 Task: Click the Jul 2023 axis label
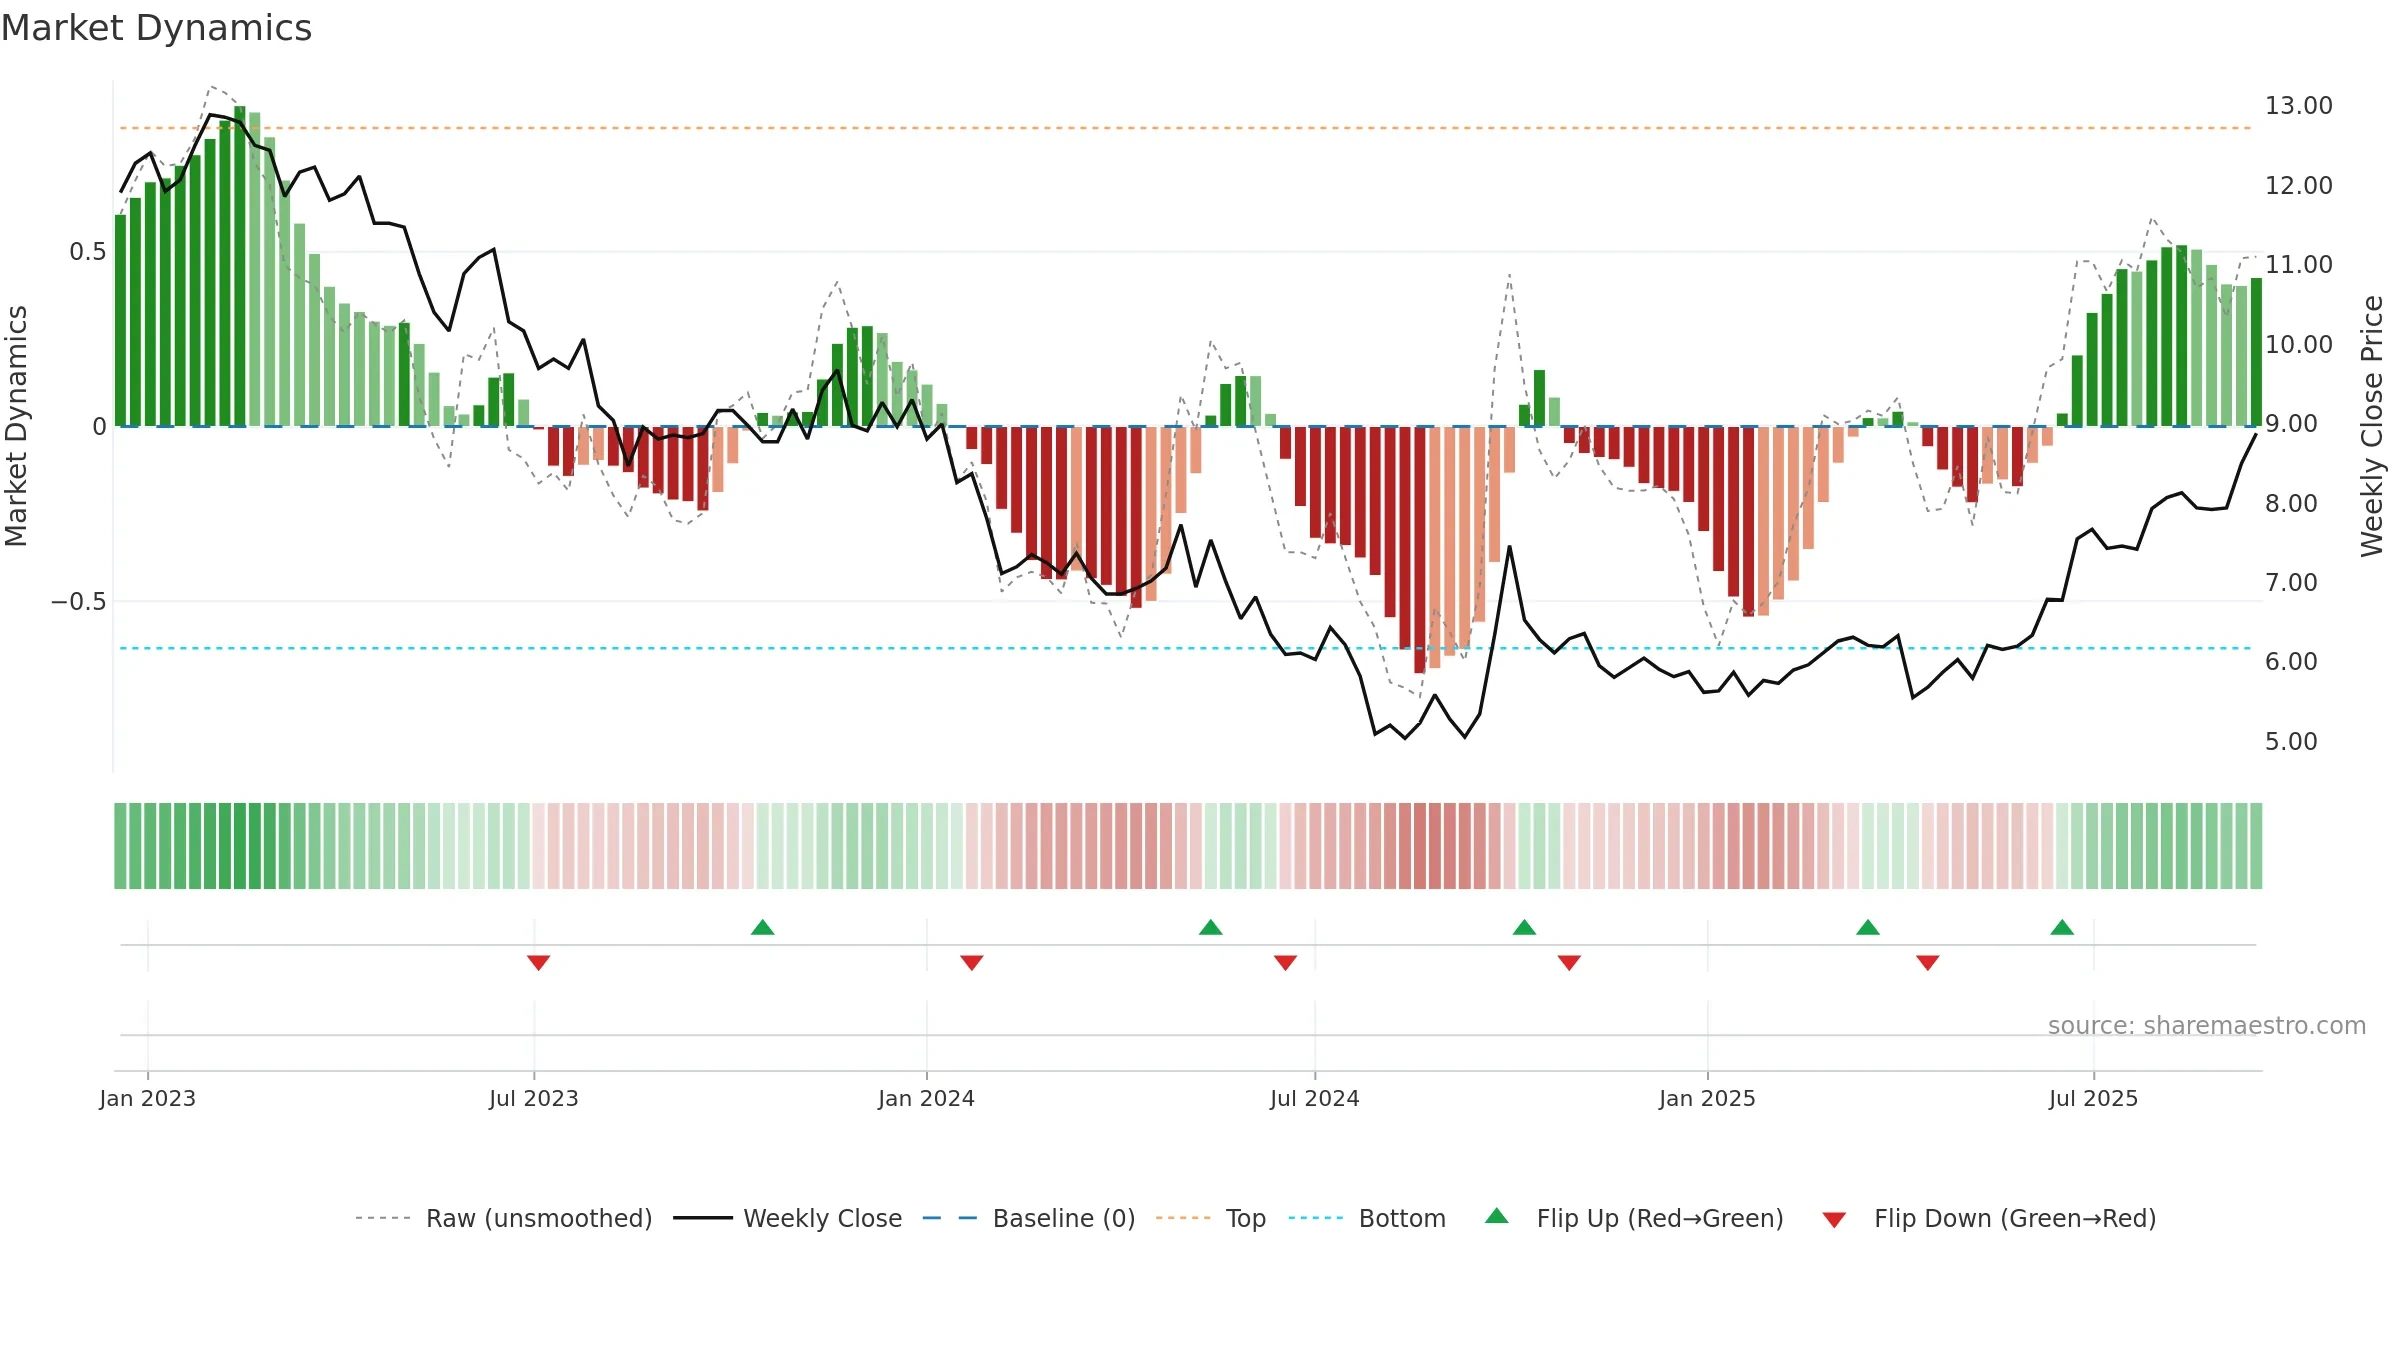tap(534, 1098)
